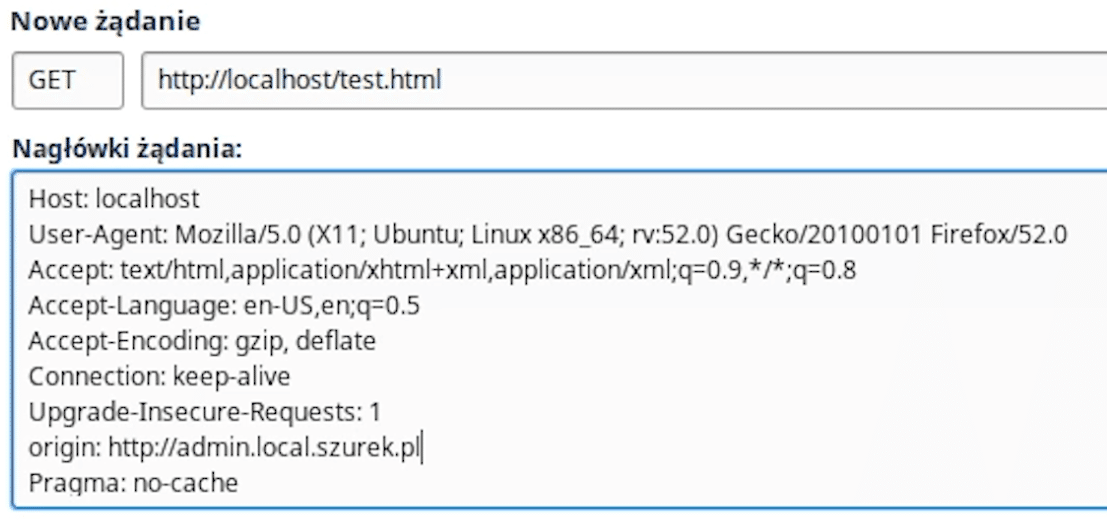
Task: Place cursor on Upgrade-Insecure-Requests: 1 line
Action: (x=205, y=411)
